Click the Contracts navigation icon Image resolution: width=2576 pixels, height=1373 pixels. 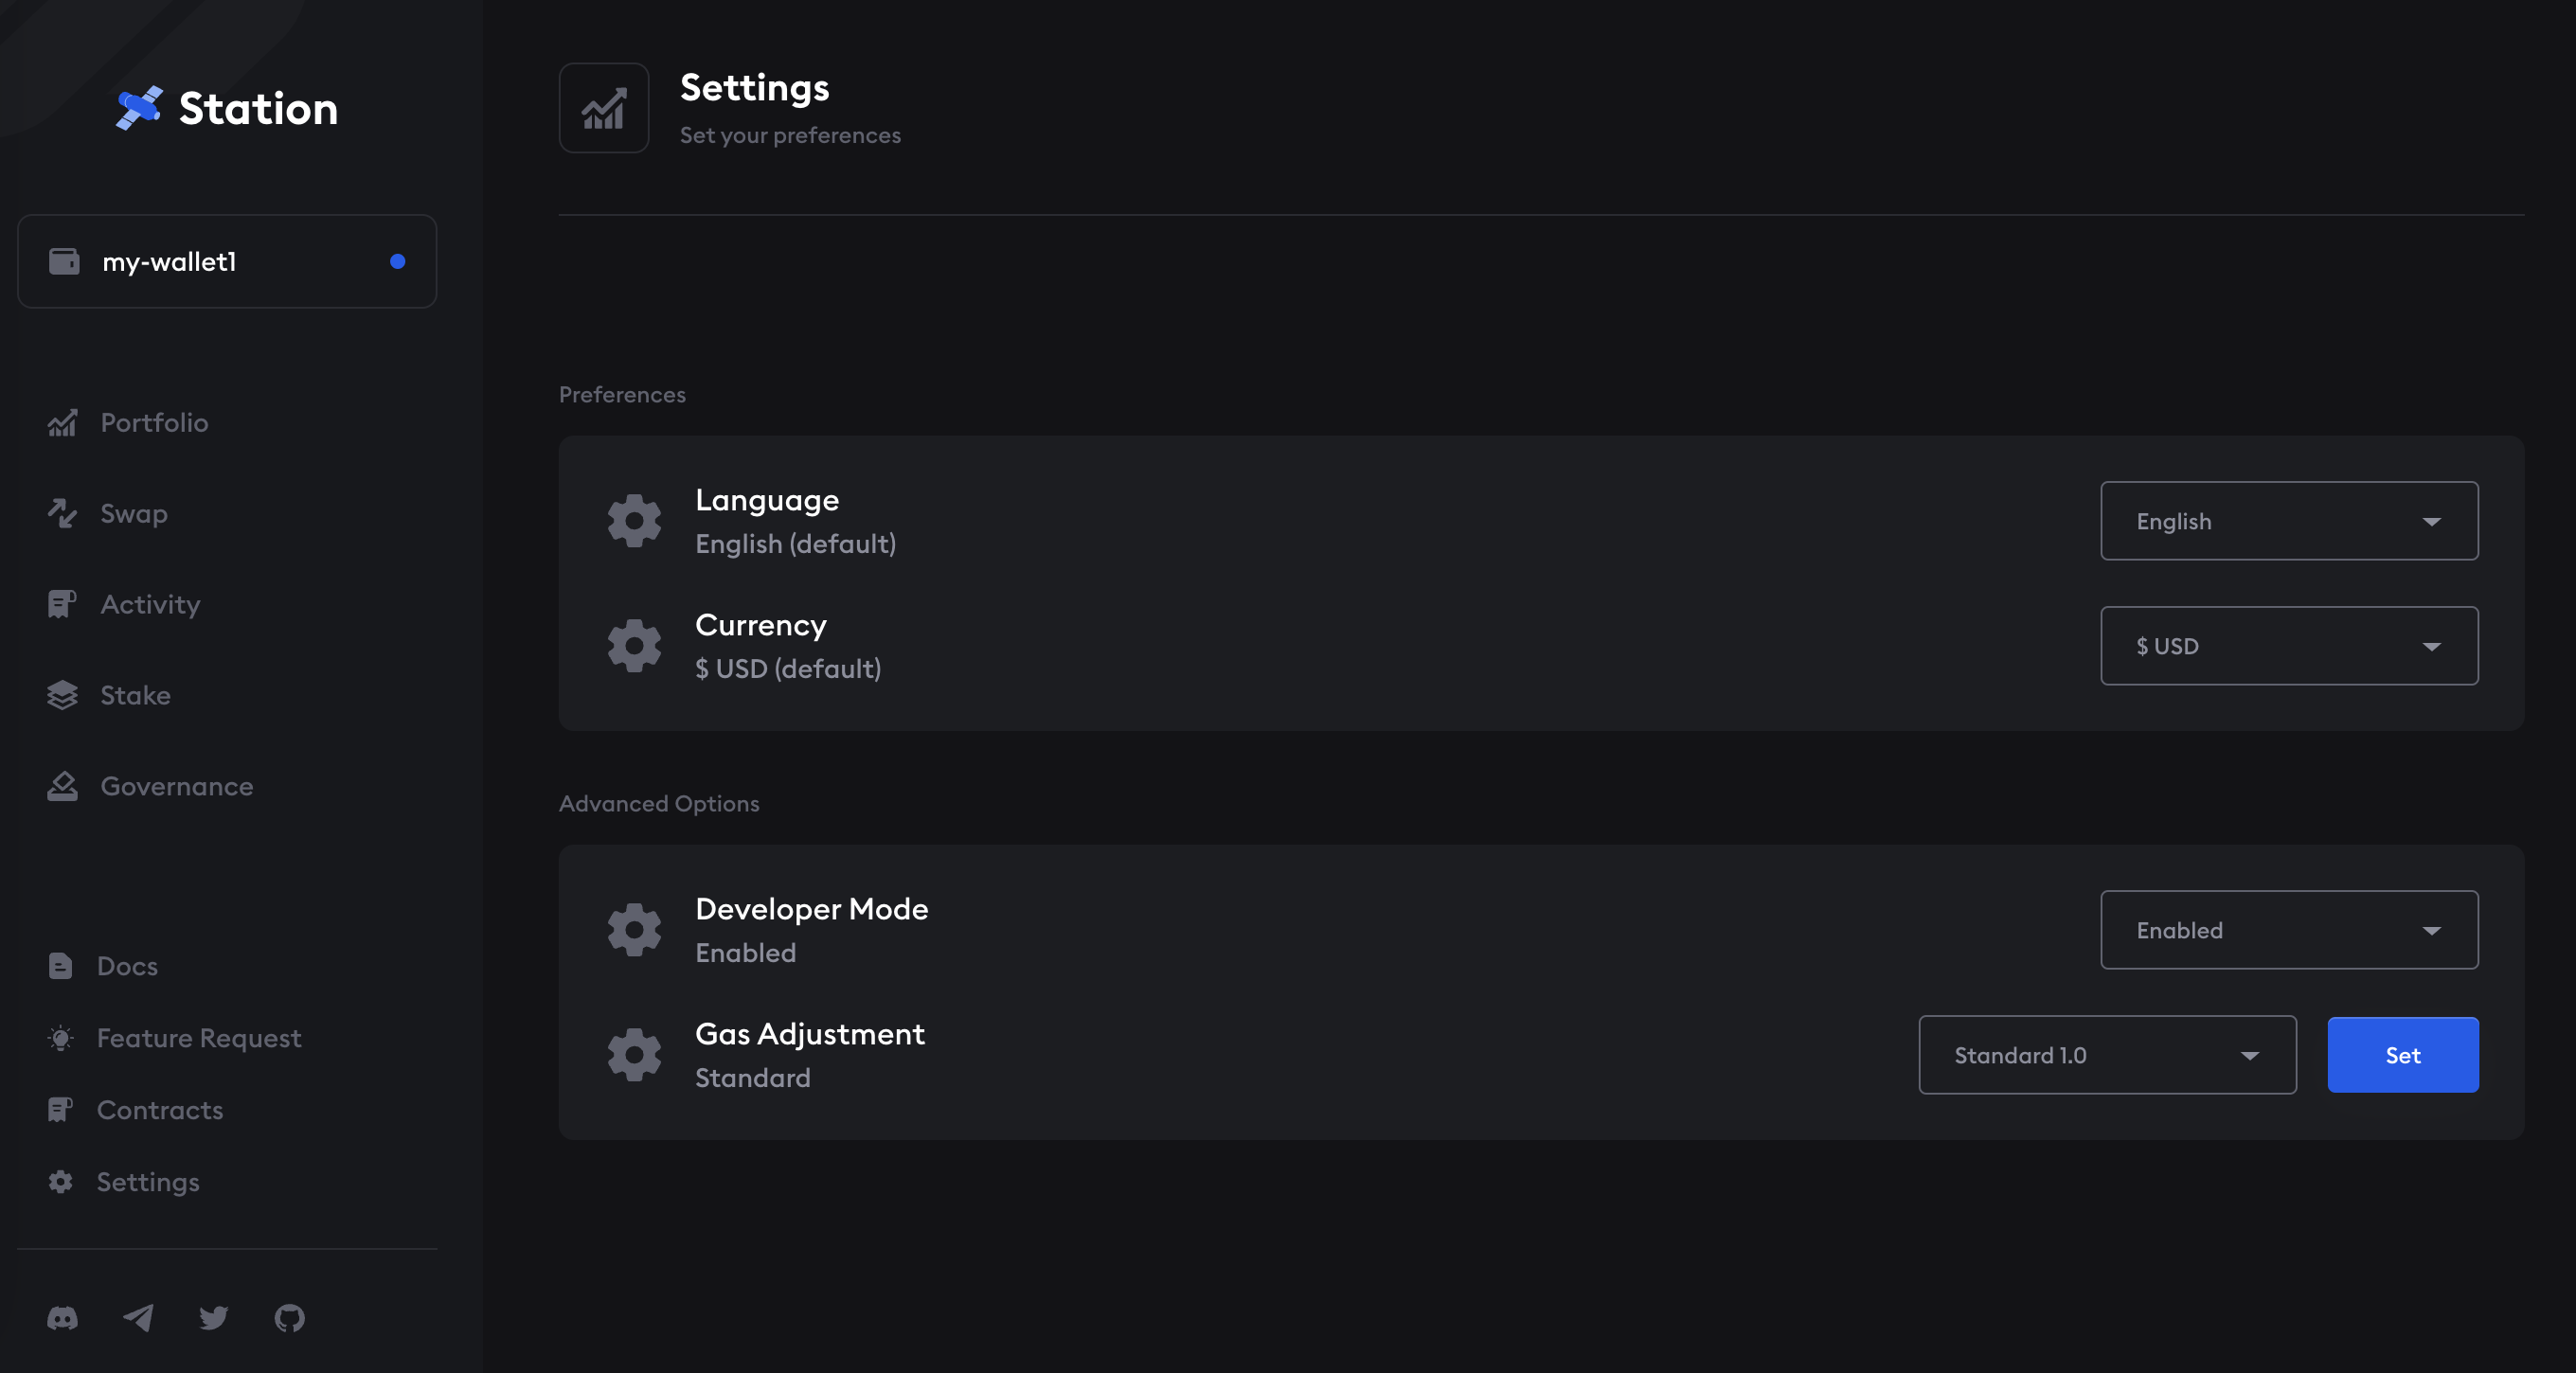pos(62,1109)
